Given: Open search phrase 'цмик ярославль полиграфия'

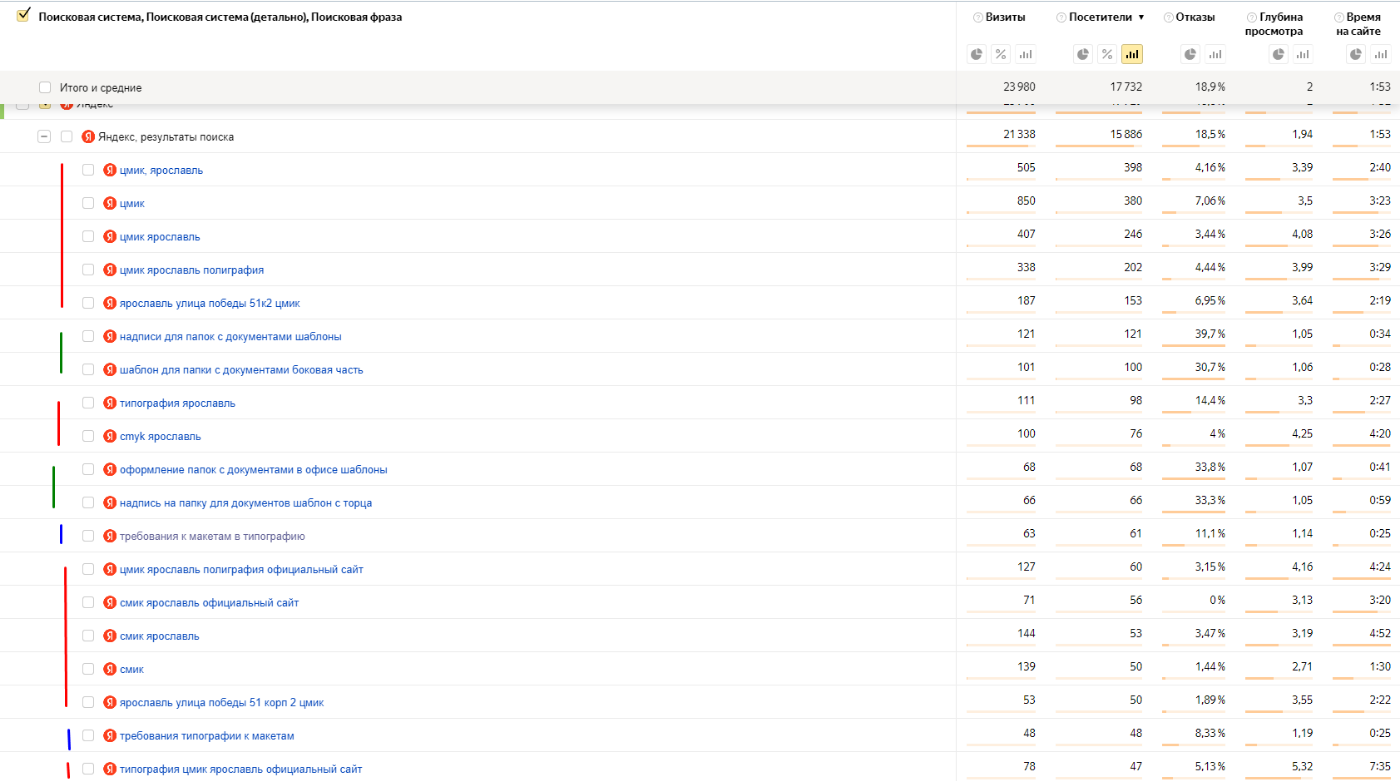Looking at the screenshot, I should (192, 270).
